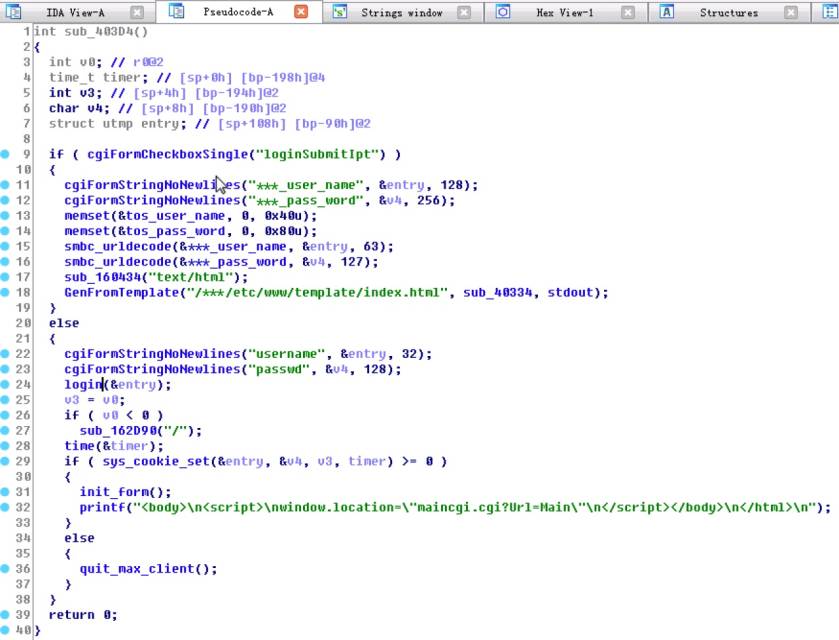Click time(&timer) call on line 28
Image resolution: width=839 pixels, height=640 pixels.
click(113, 446)
